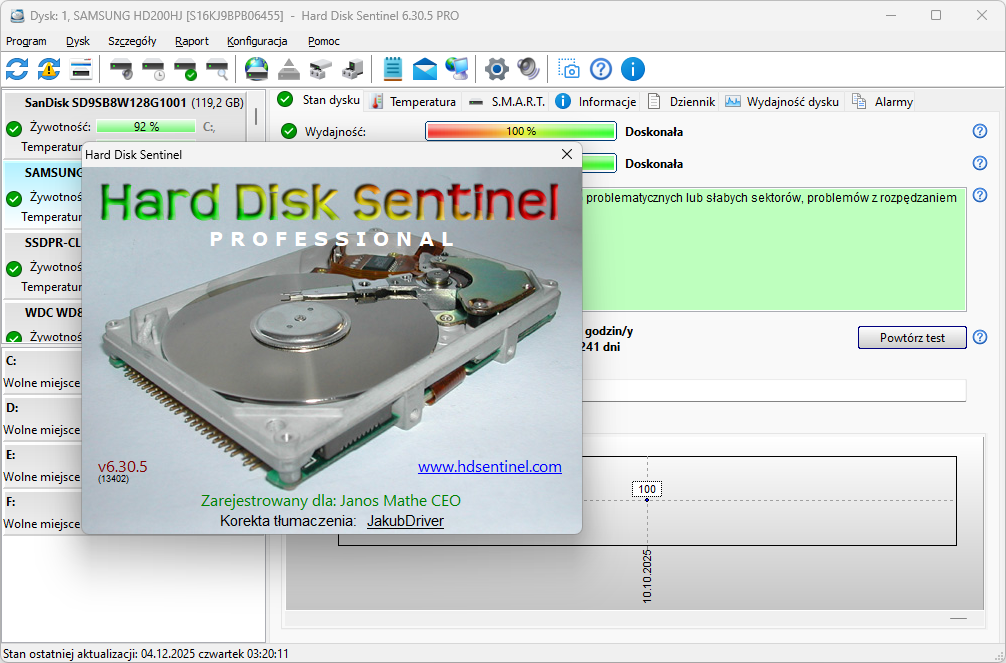Screen dimensions: 1006x663
Task: Open the www.hdsentinel.com link
Action: click(x=490, y=467)
